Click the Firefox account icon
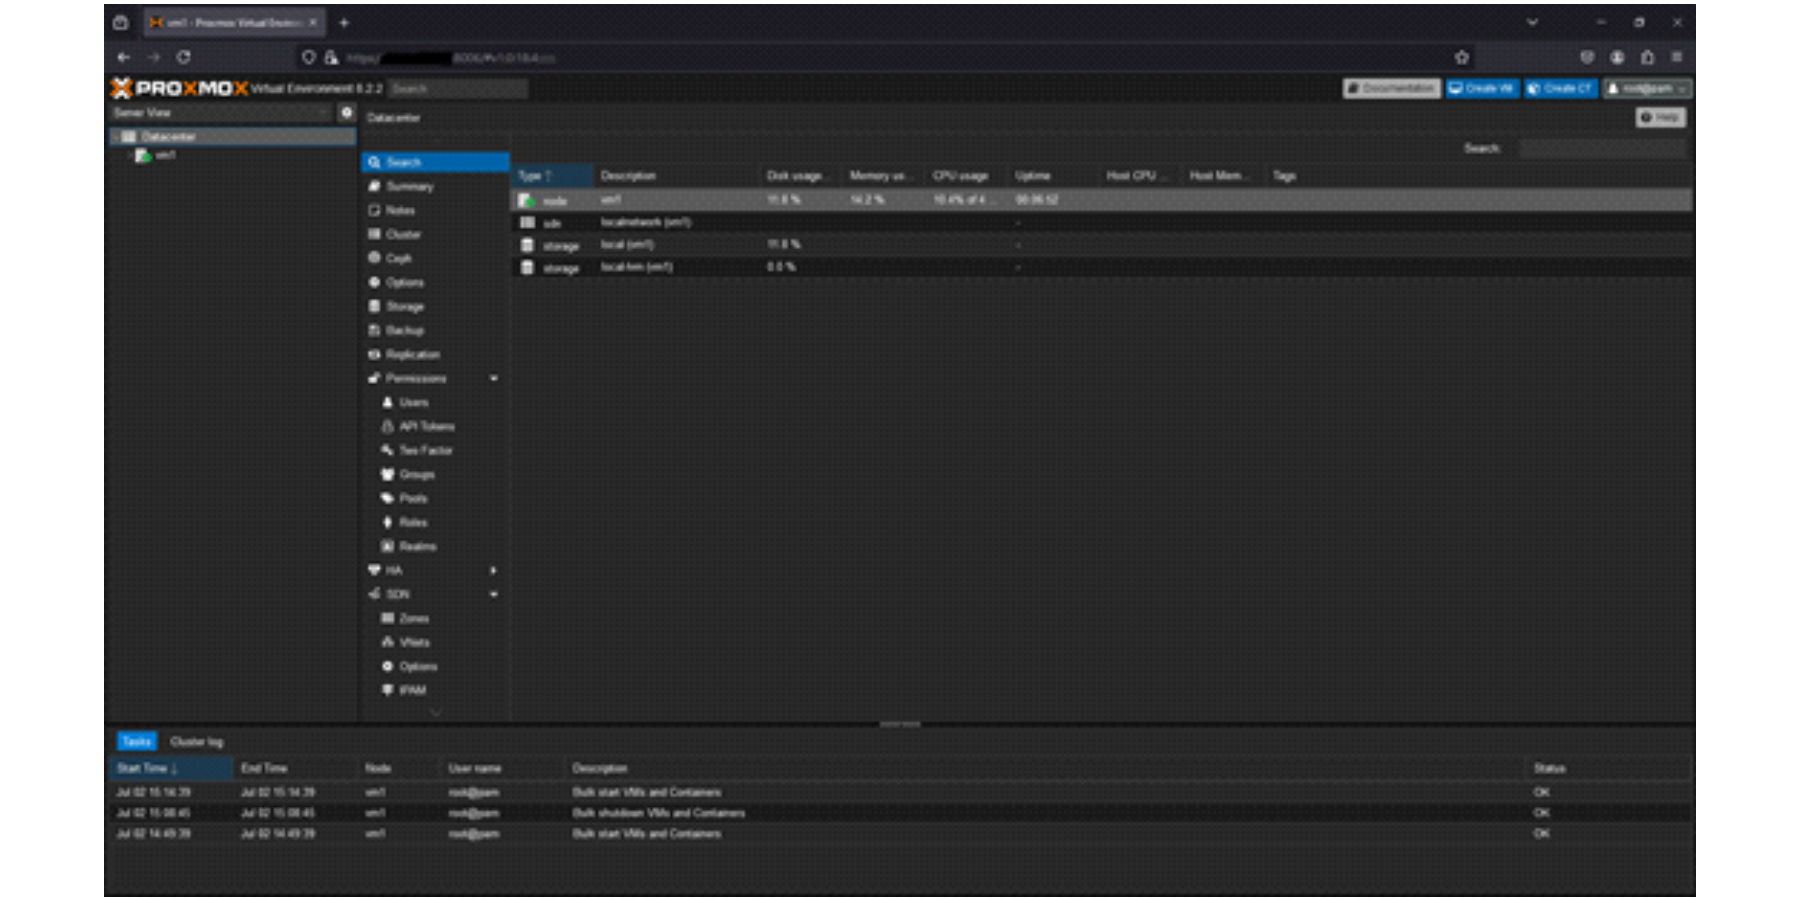 (x=1617, y=58)
